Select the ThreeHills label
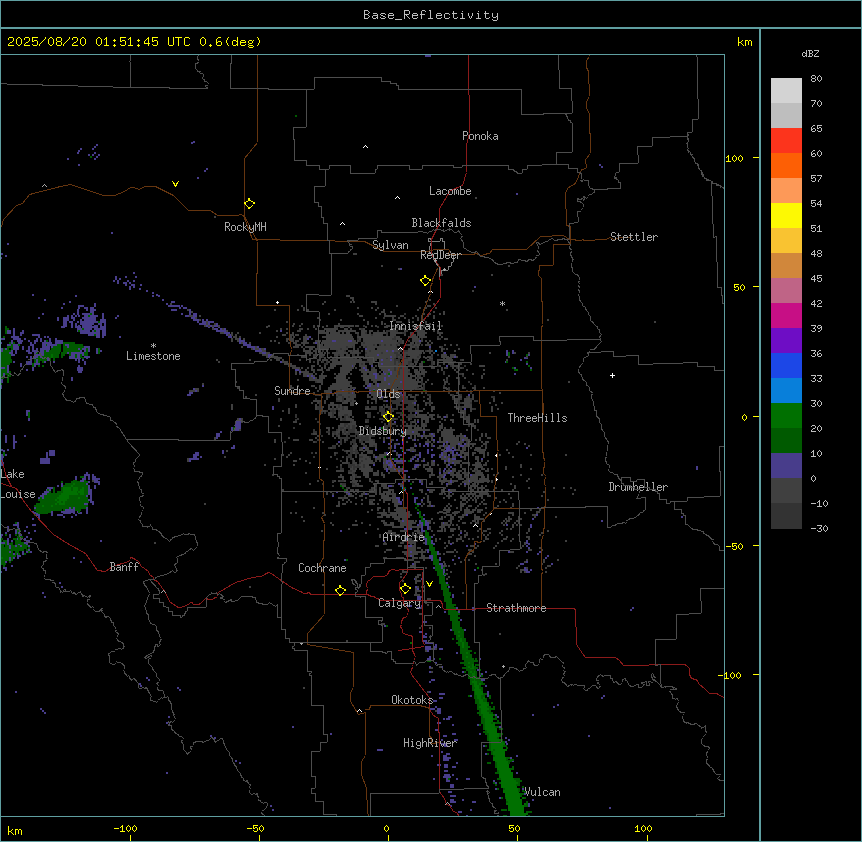862x842 pixels. click(x=537, y=418)
